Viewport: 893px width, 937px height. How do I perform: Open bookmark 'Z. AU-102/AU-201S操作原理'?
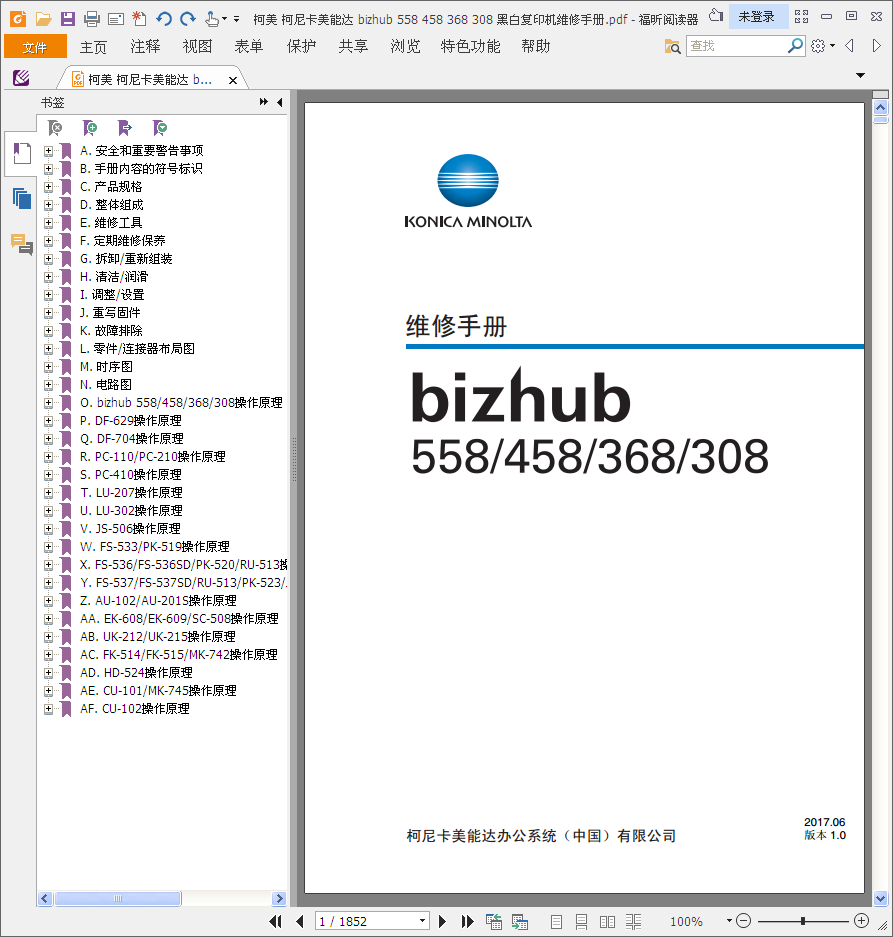coord(158,601)
